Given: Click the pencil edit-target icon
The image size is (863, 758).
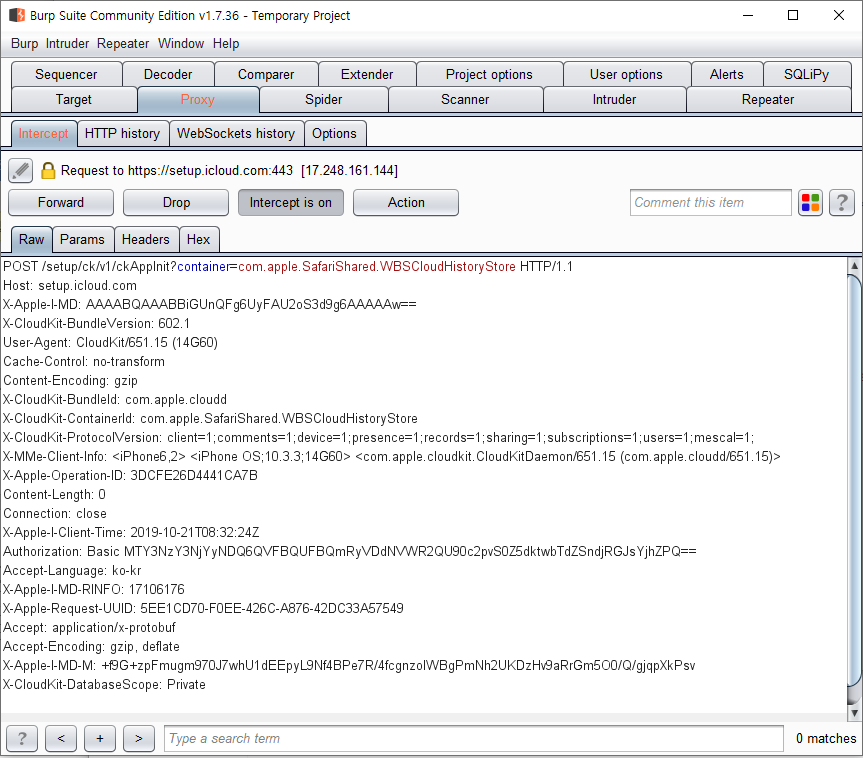Looking at the screenshot, I should (x=21, y=171).
